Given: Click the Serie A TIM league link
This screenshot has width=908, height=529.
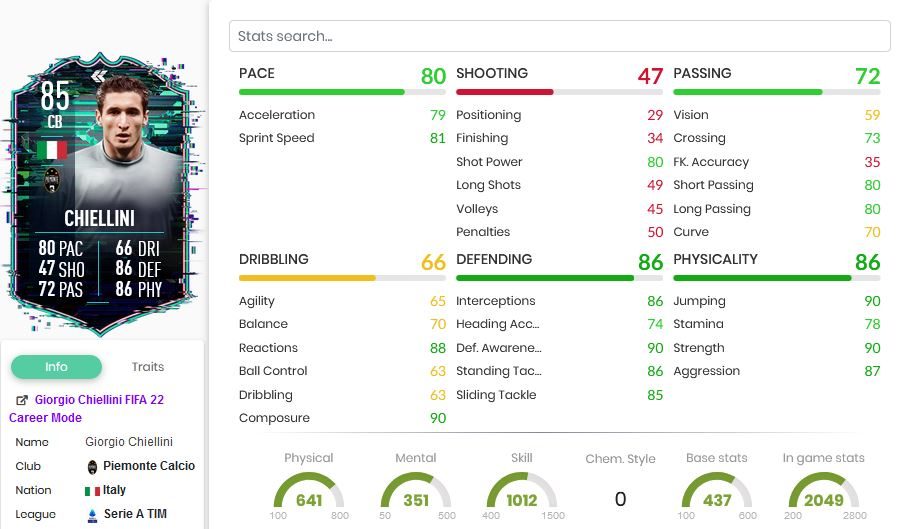Looking at the screenshot, I should [x=135, y=514].
